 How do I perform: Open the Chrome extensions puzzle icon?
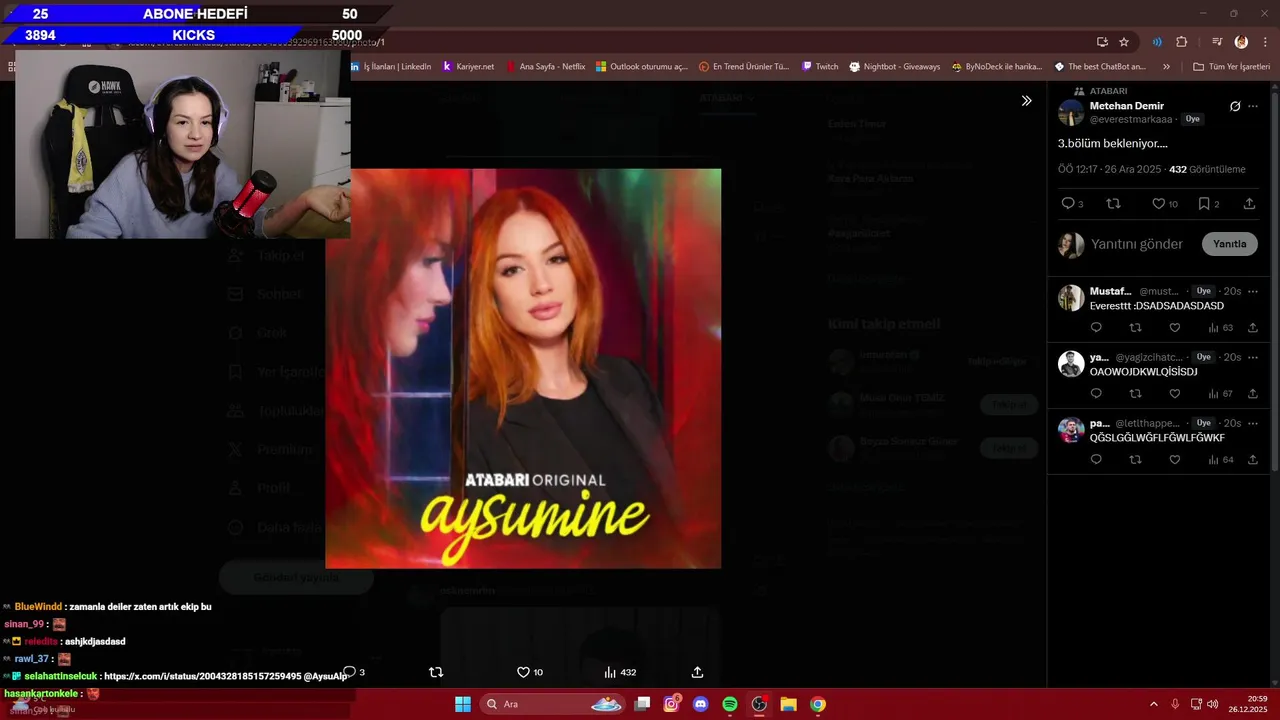coord(1182,42)
